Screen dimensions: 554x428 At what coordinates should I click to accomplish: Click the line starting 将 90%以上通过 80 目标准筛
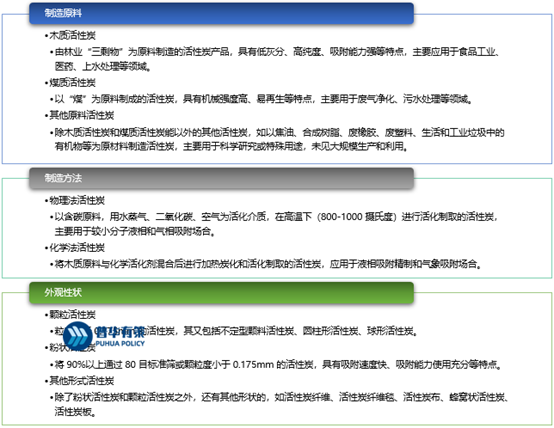[x=278, y=364]
